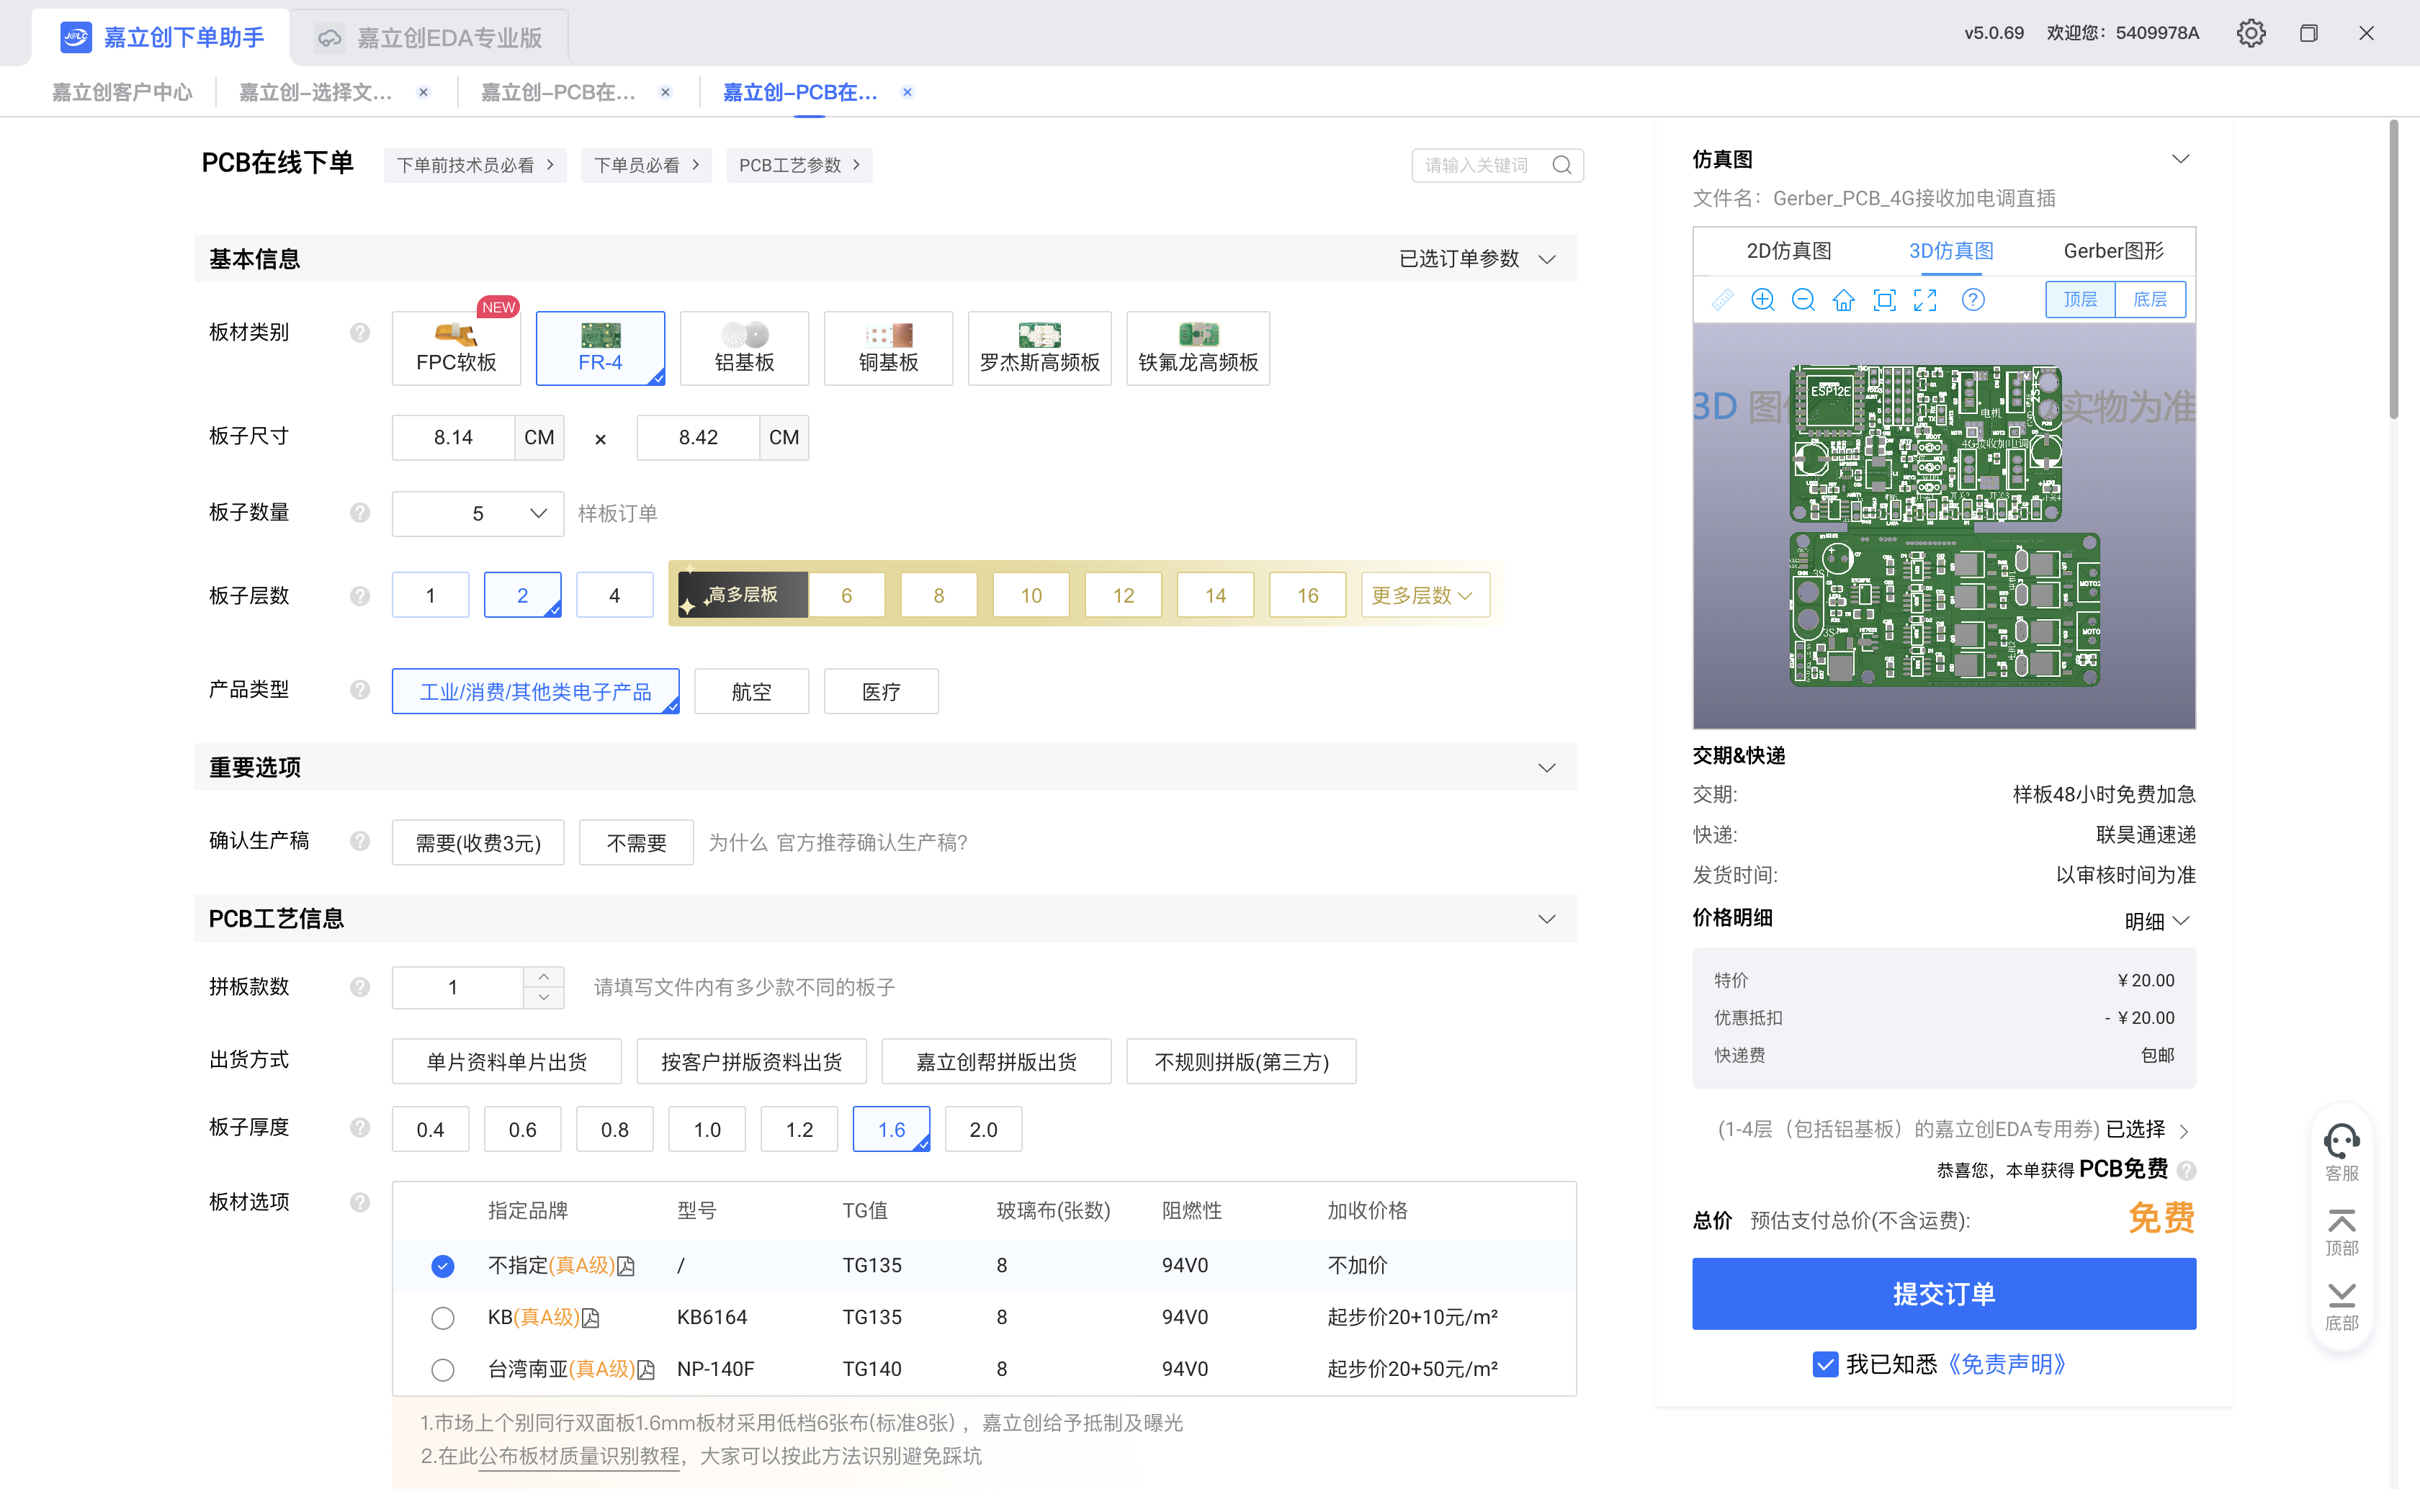Click help icon next to 拼板款数
The width and height of the screenshot is (2420, 1512).
coord(360,987)
